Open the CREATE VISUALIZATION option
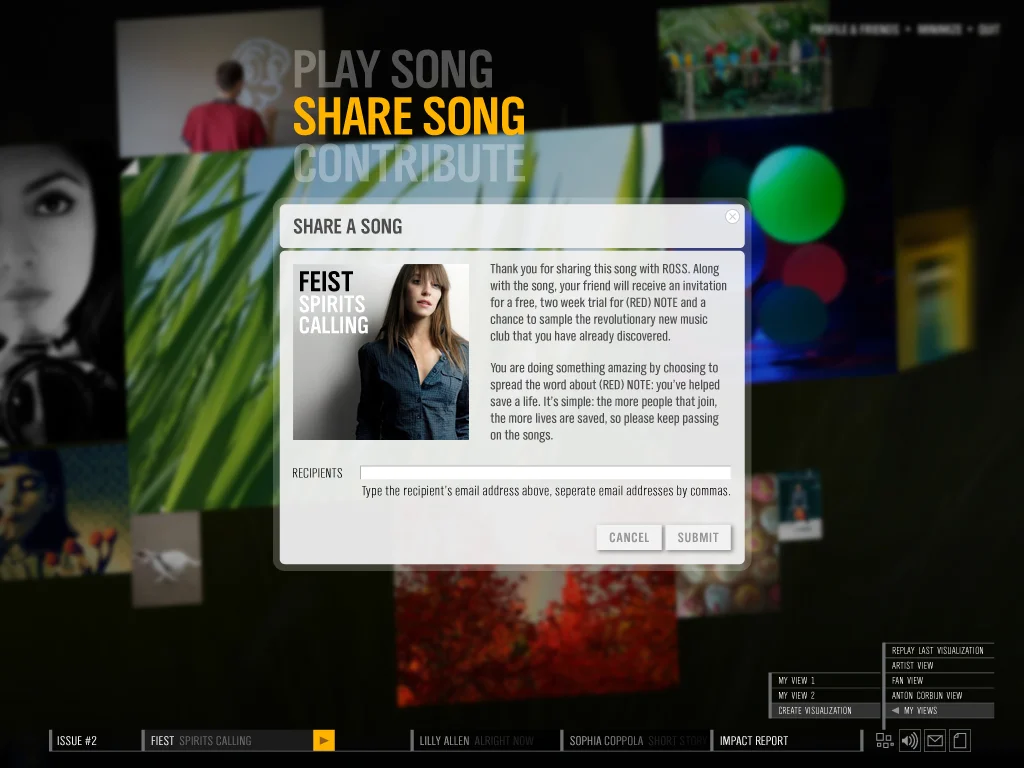1024x768 pixels. 823,710
